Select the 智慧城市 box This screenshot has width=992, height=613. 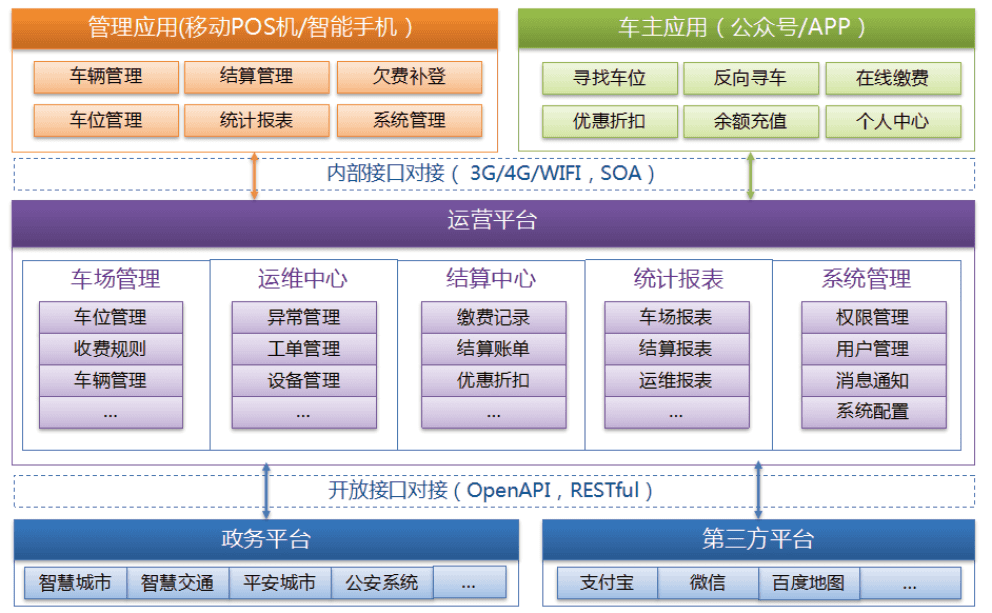coord(76,583)
